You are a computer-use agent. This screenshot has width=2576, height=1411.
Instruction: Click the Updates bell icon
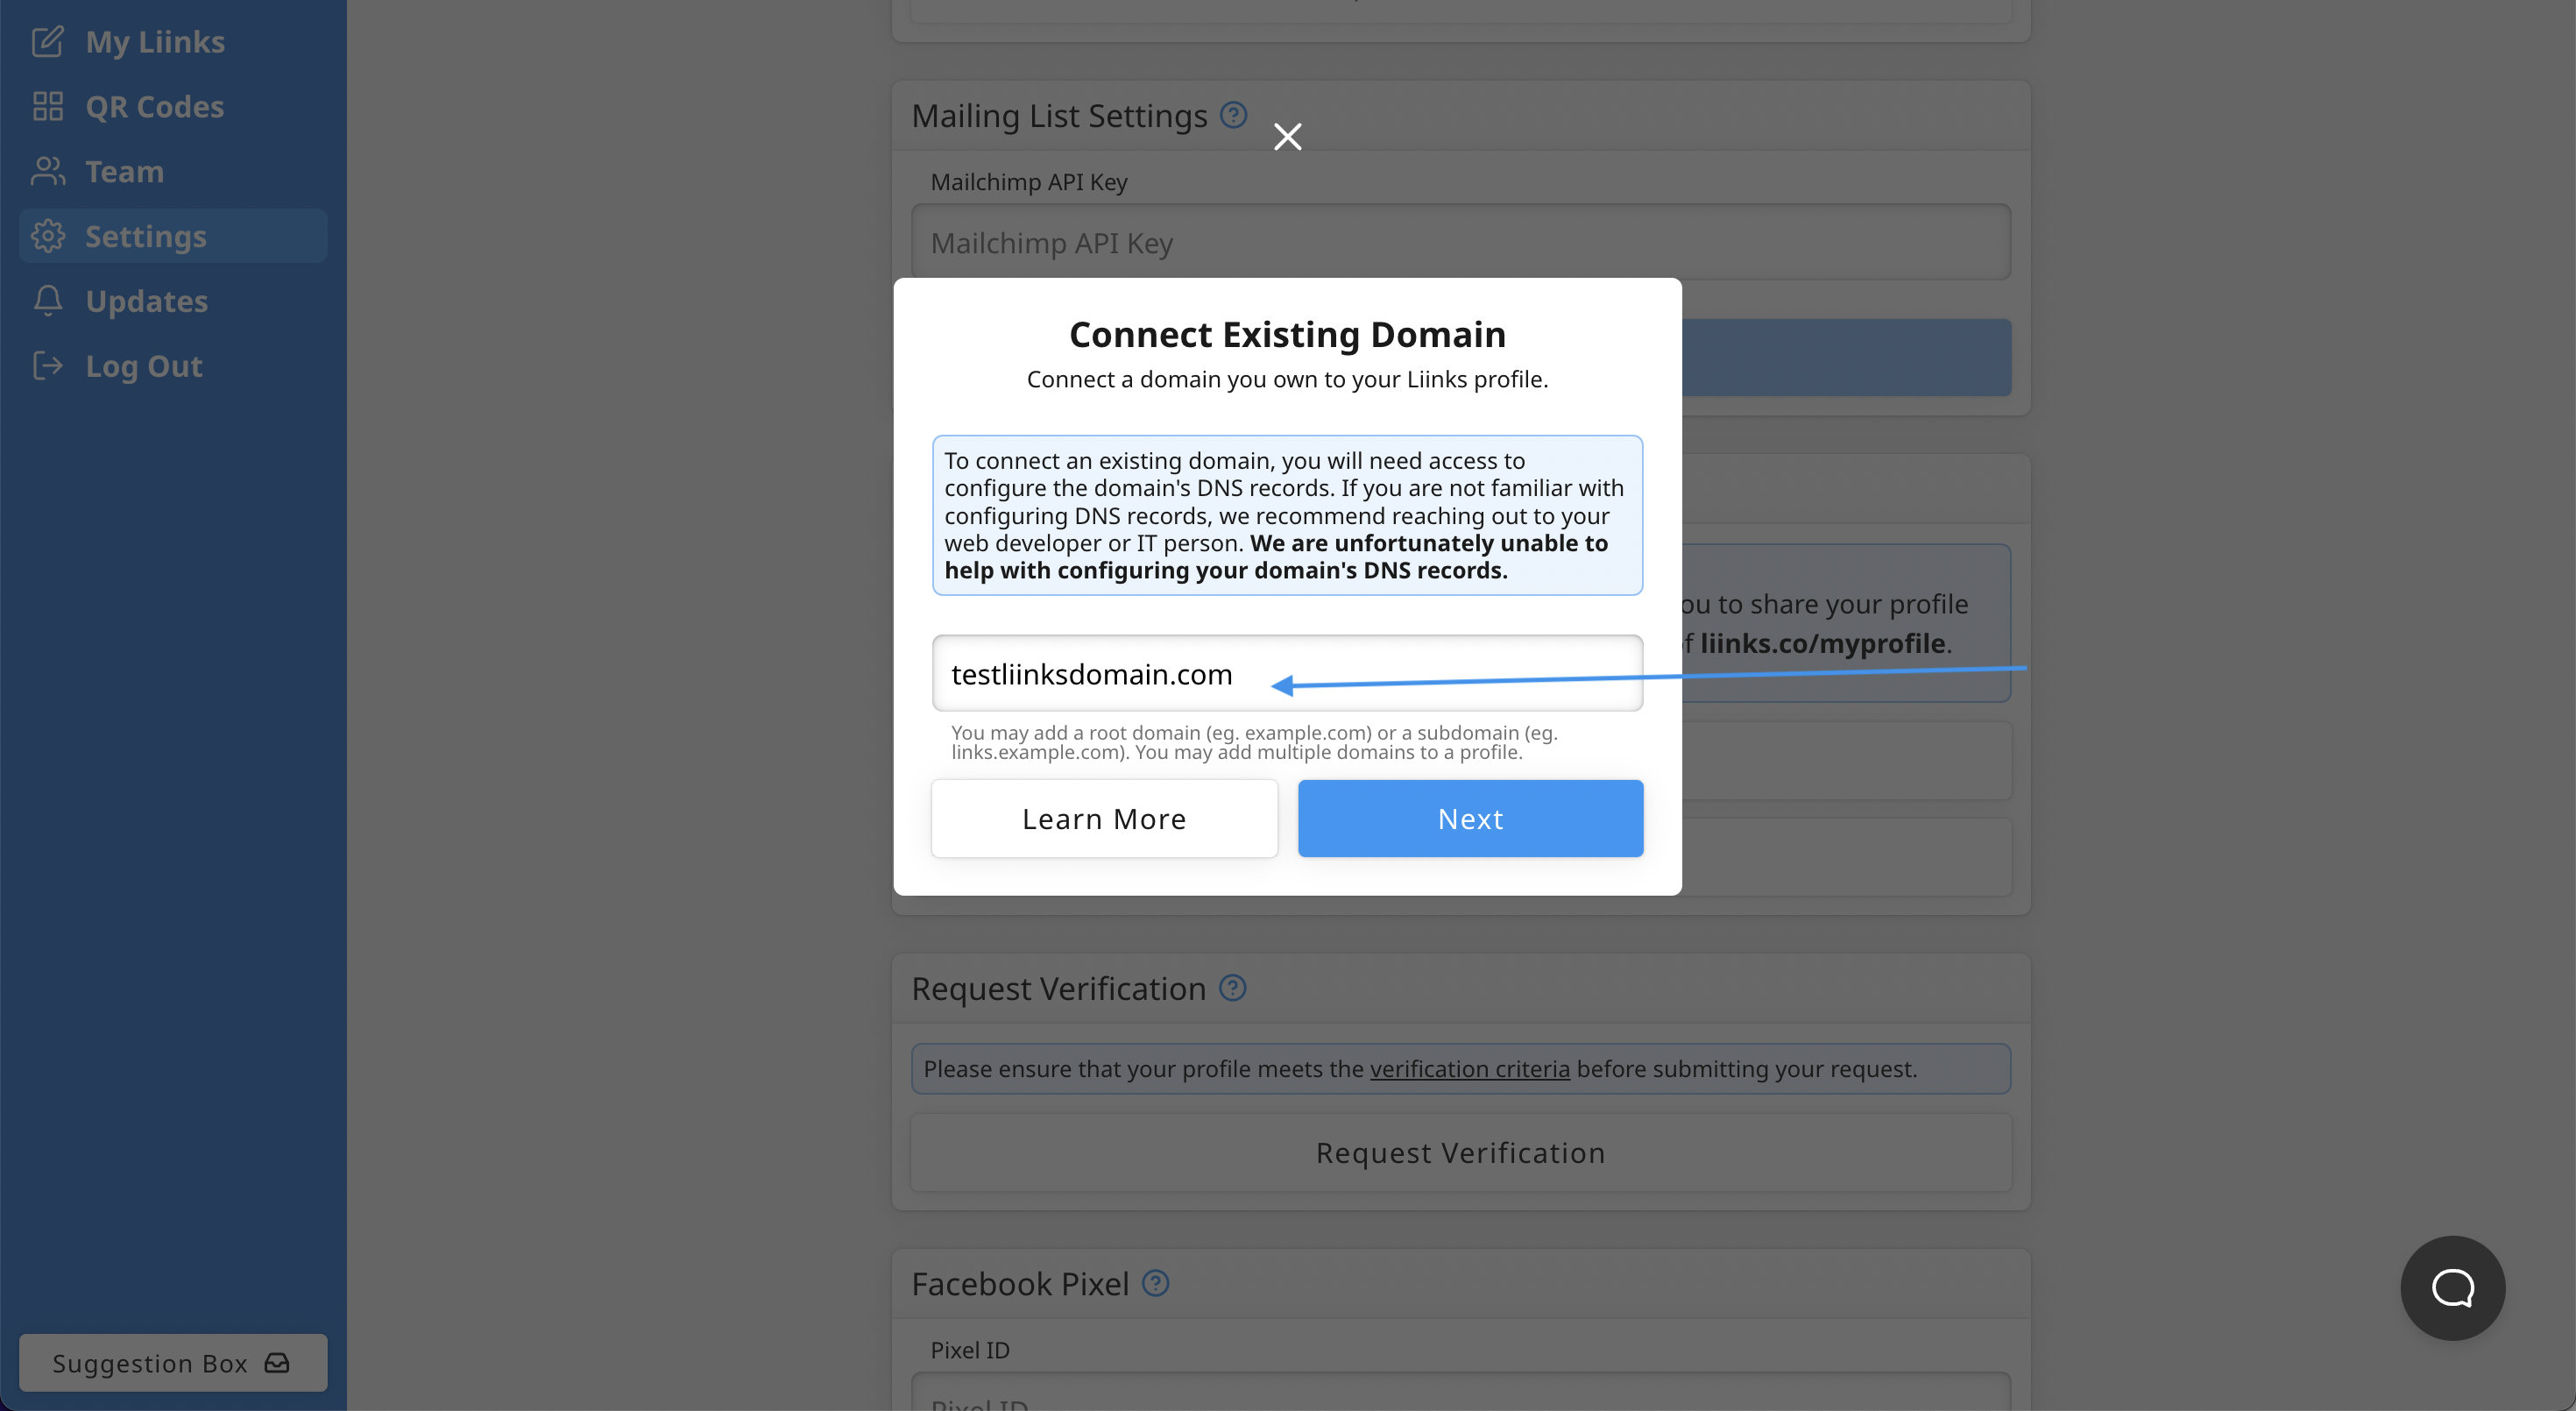(47, 301)
